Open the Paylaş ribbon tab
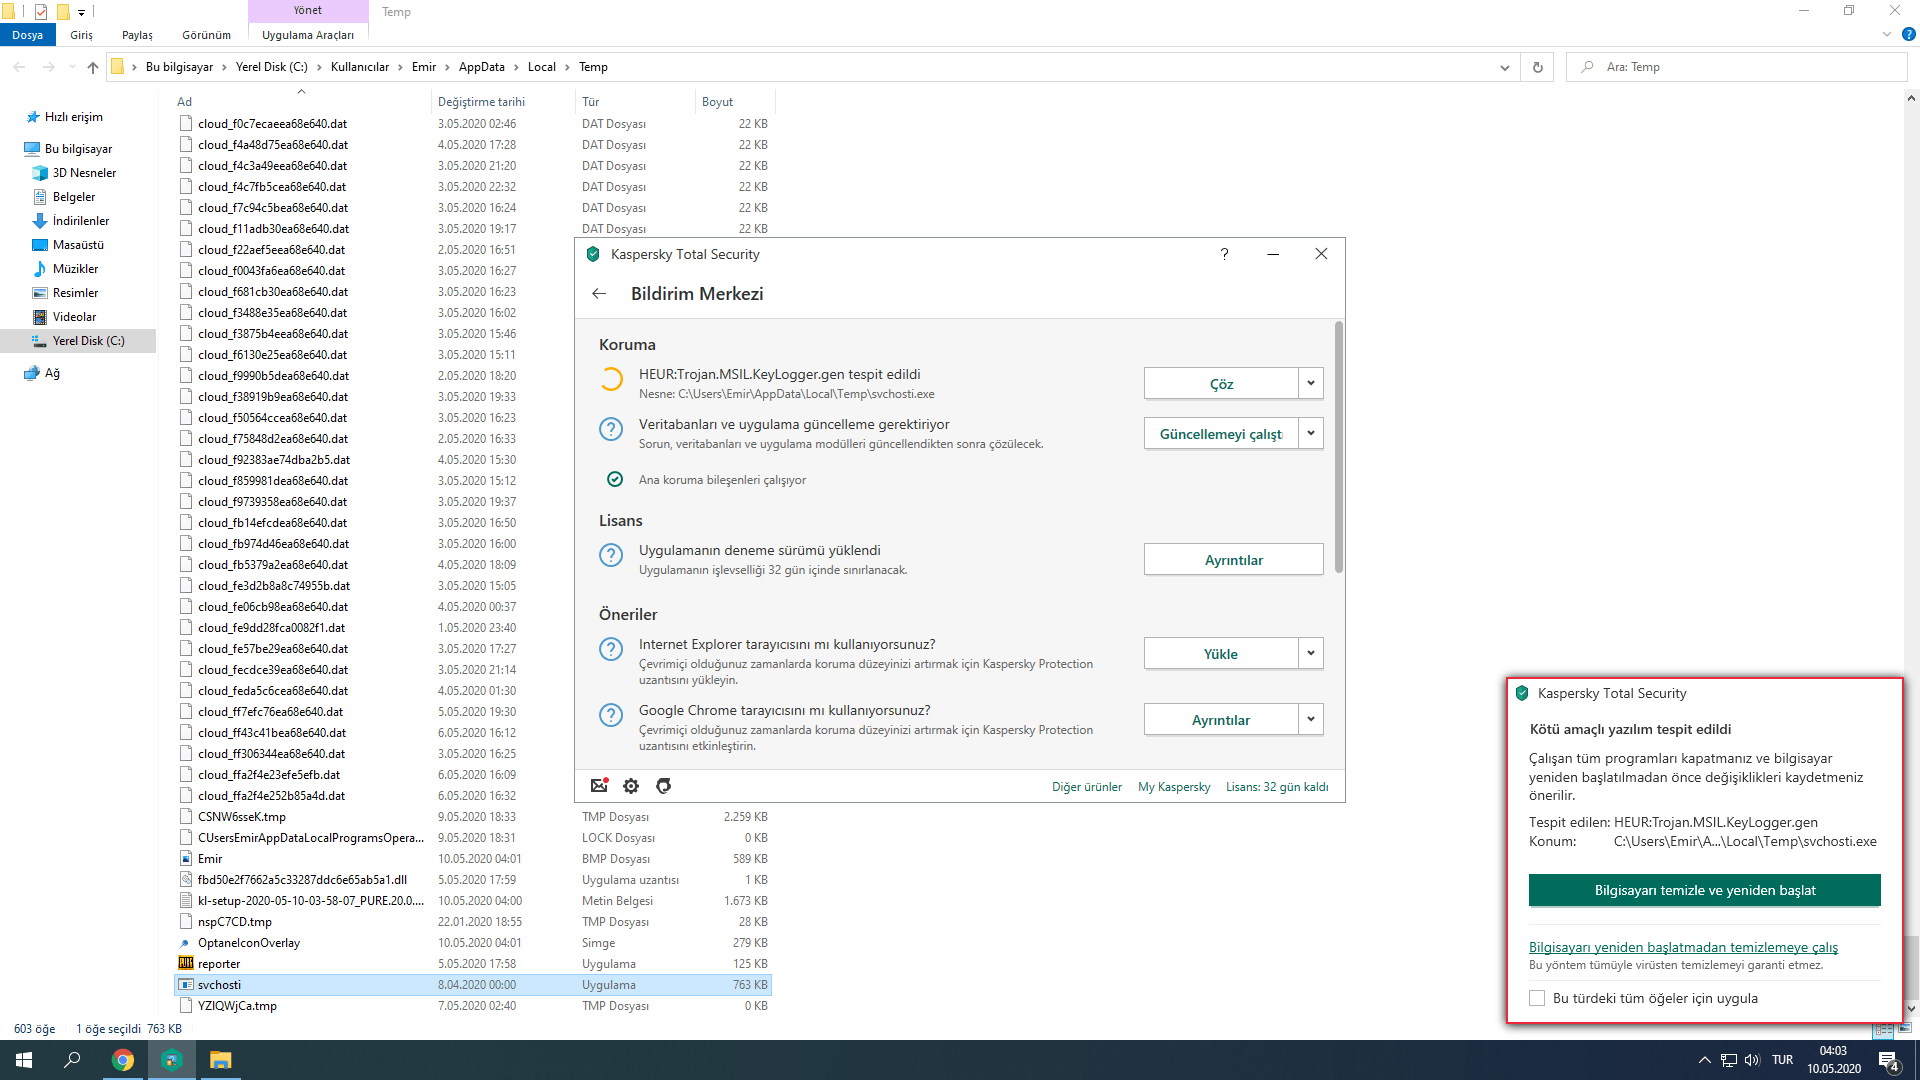 point(137,35)
